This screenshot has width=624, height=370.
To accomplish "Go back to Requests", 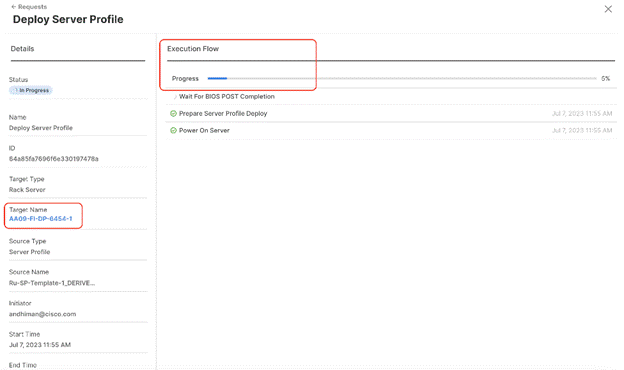I will click(x=29, y=7).
